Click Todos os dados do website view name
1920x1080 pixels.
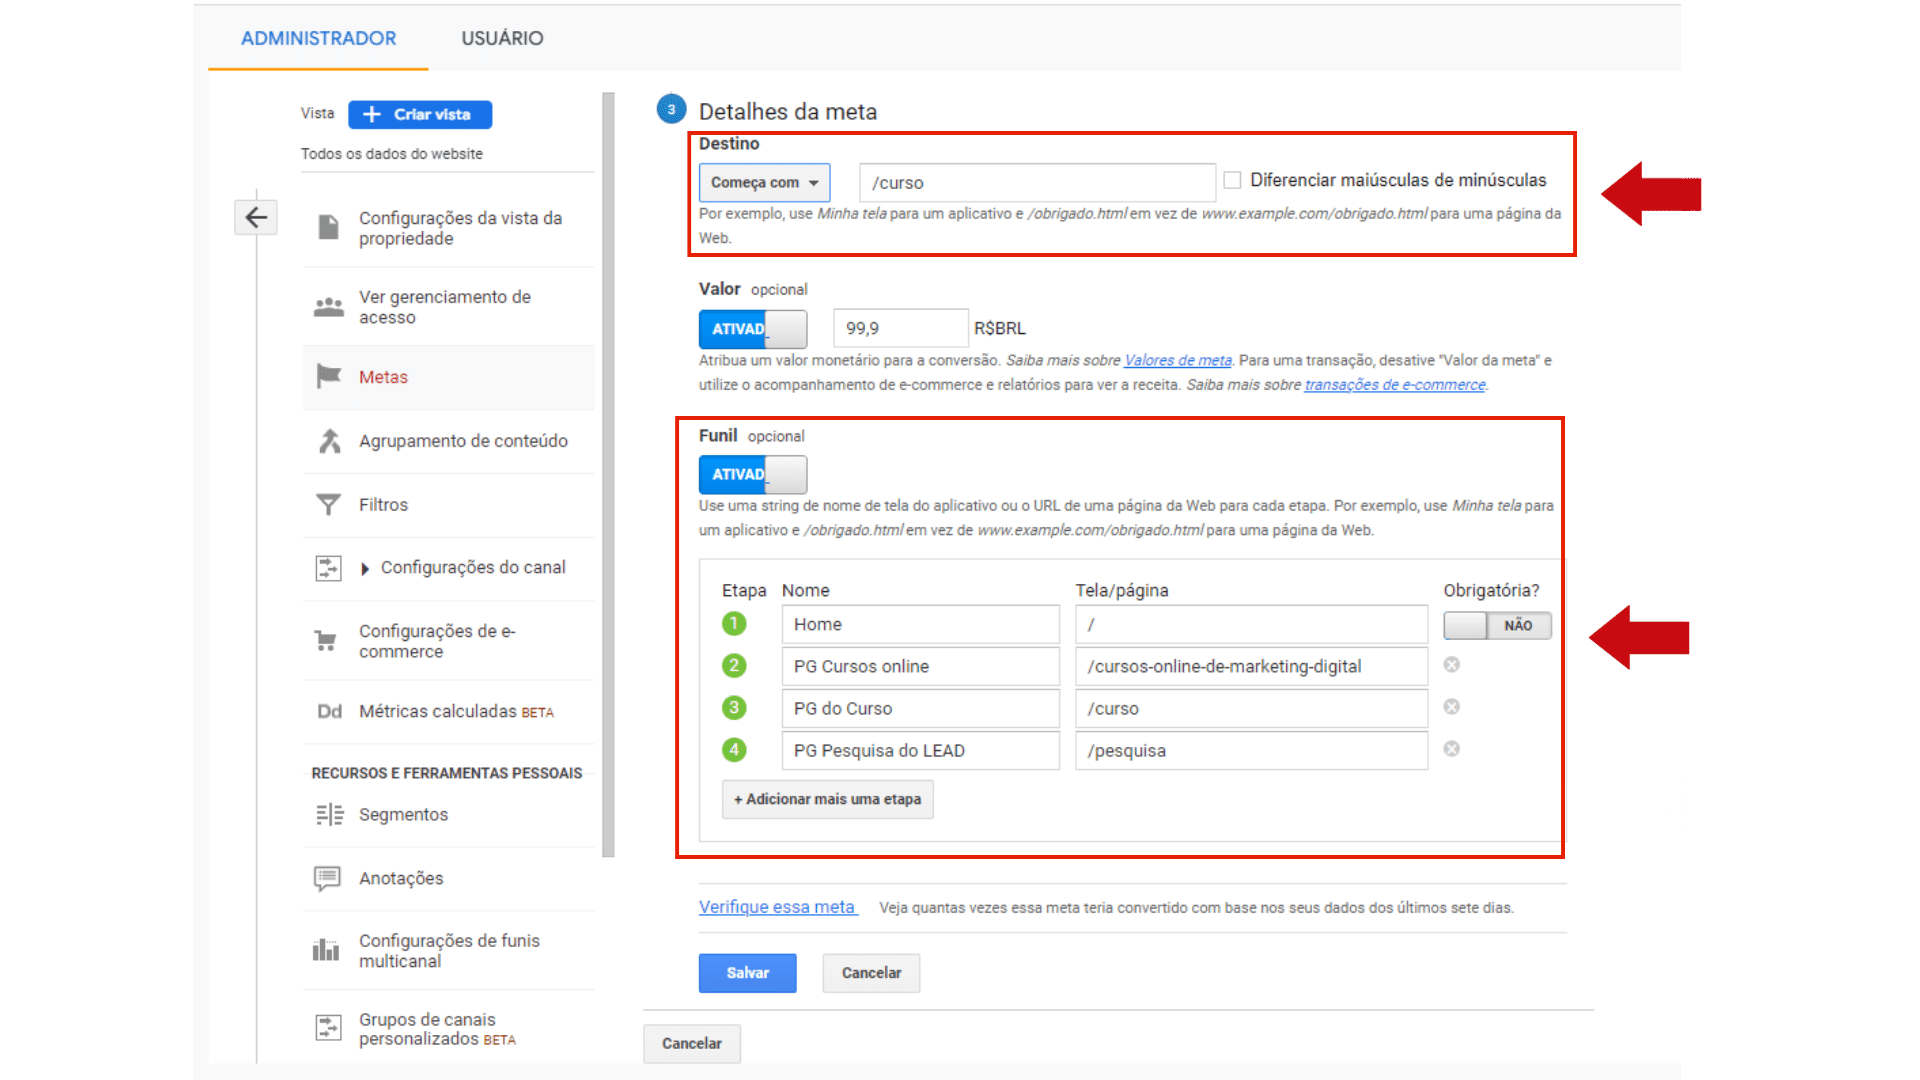391,154
